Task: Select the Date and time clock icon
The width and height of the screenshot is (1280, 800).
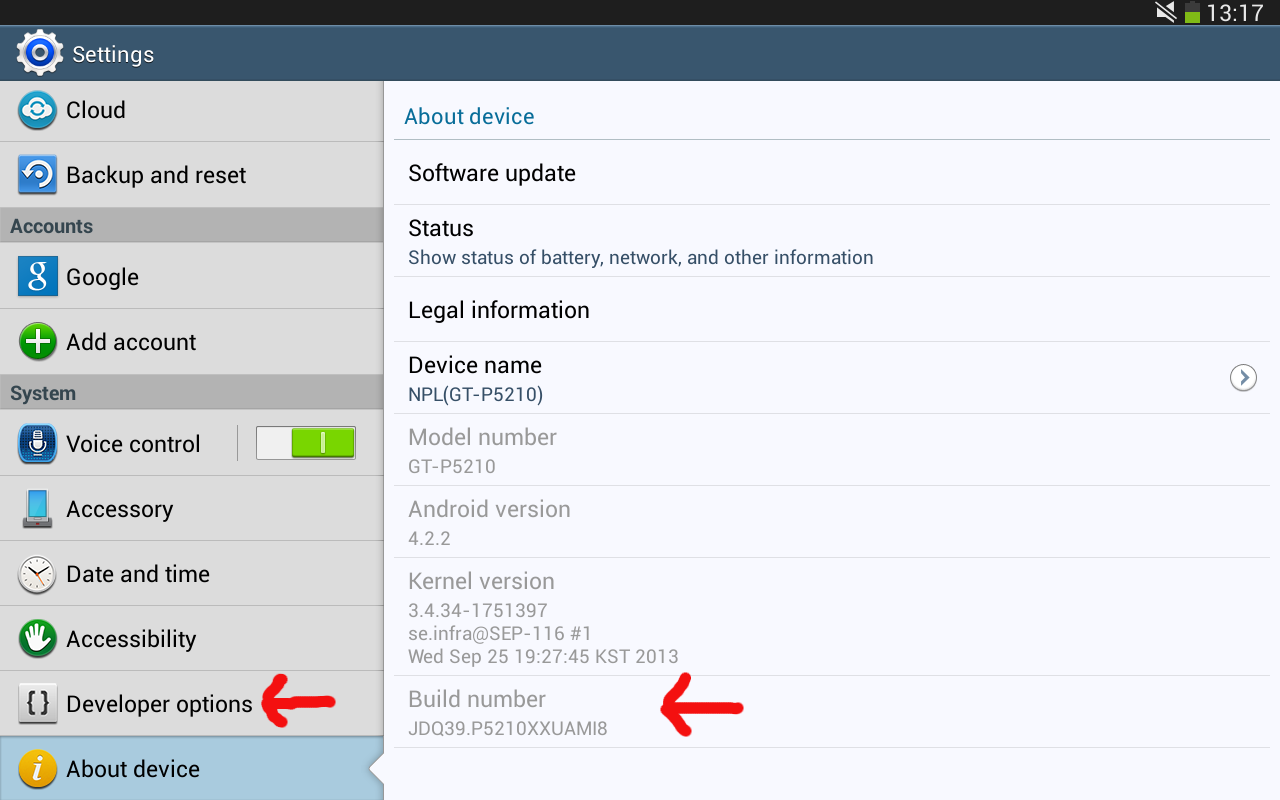Action: click(x=38, y=574)
